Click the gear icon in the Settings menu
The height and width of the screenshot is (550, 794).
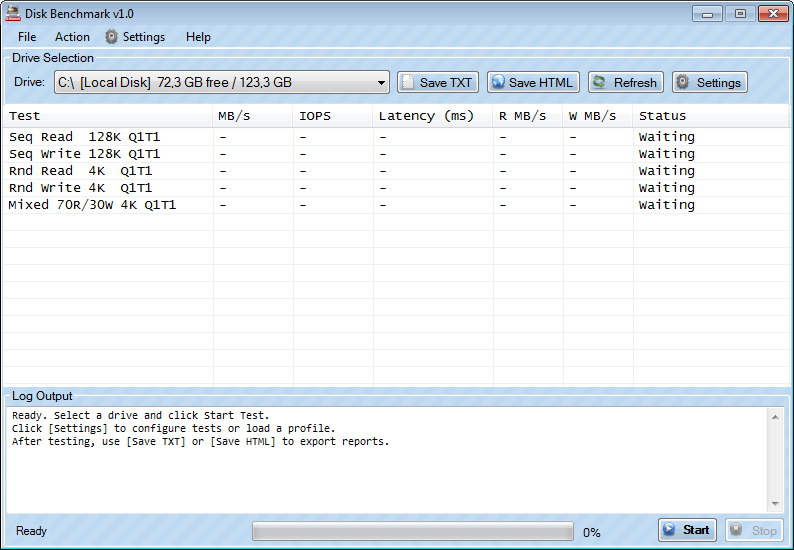[111, 37]
